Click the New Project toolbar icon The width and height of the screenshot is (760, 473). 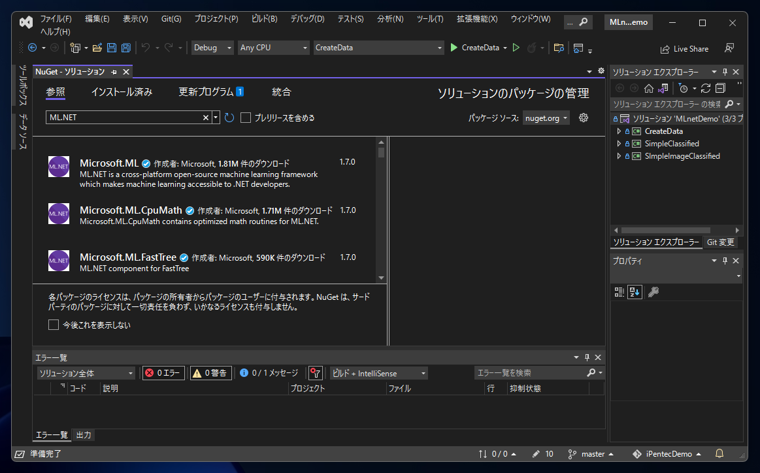pos(75,47)
